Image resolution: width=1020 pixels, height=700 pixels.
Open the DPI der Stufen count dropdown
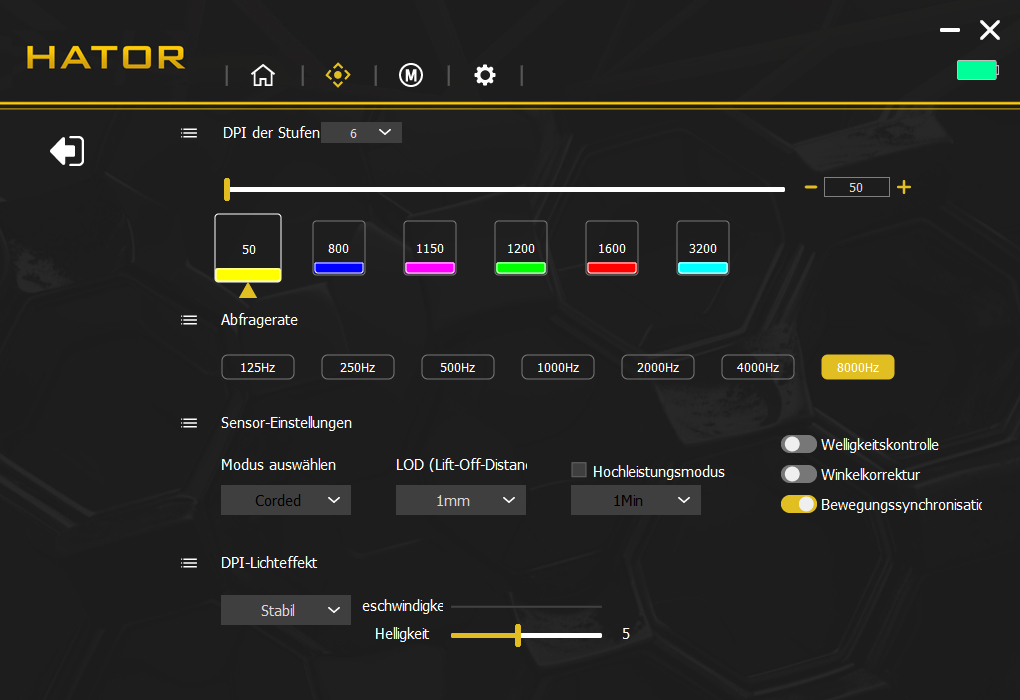tap(361, 133)
